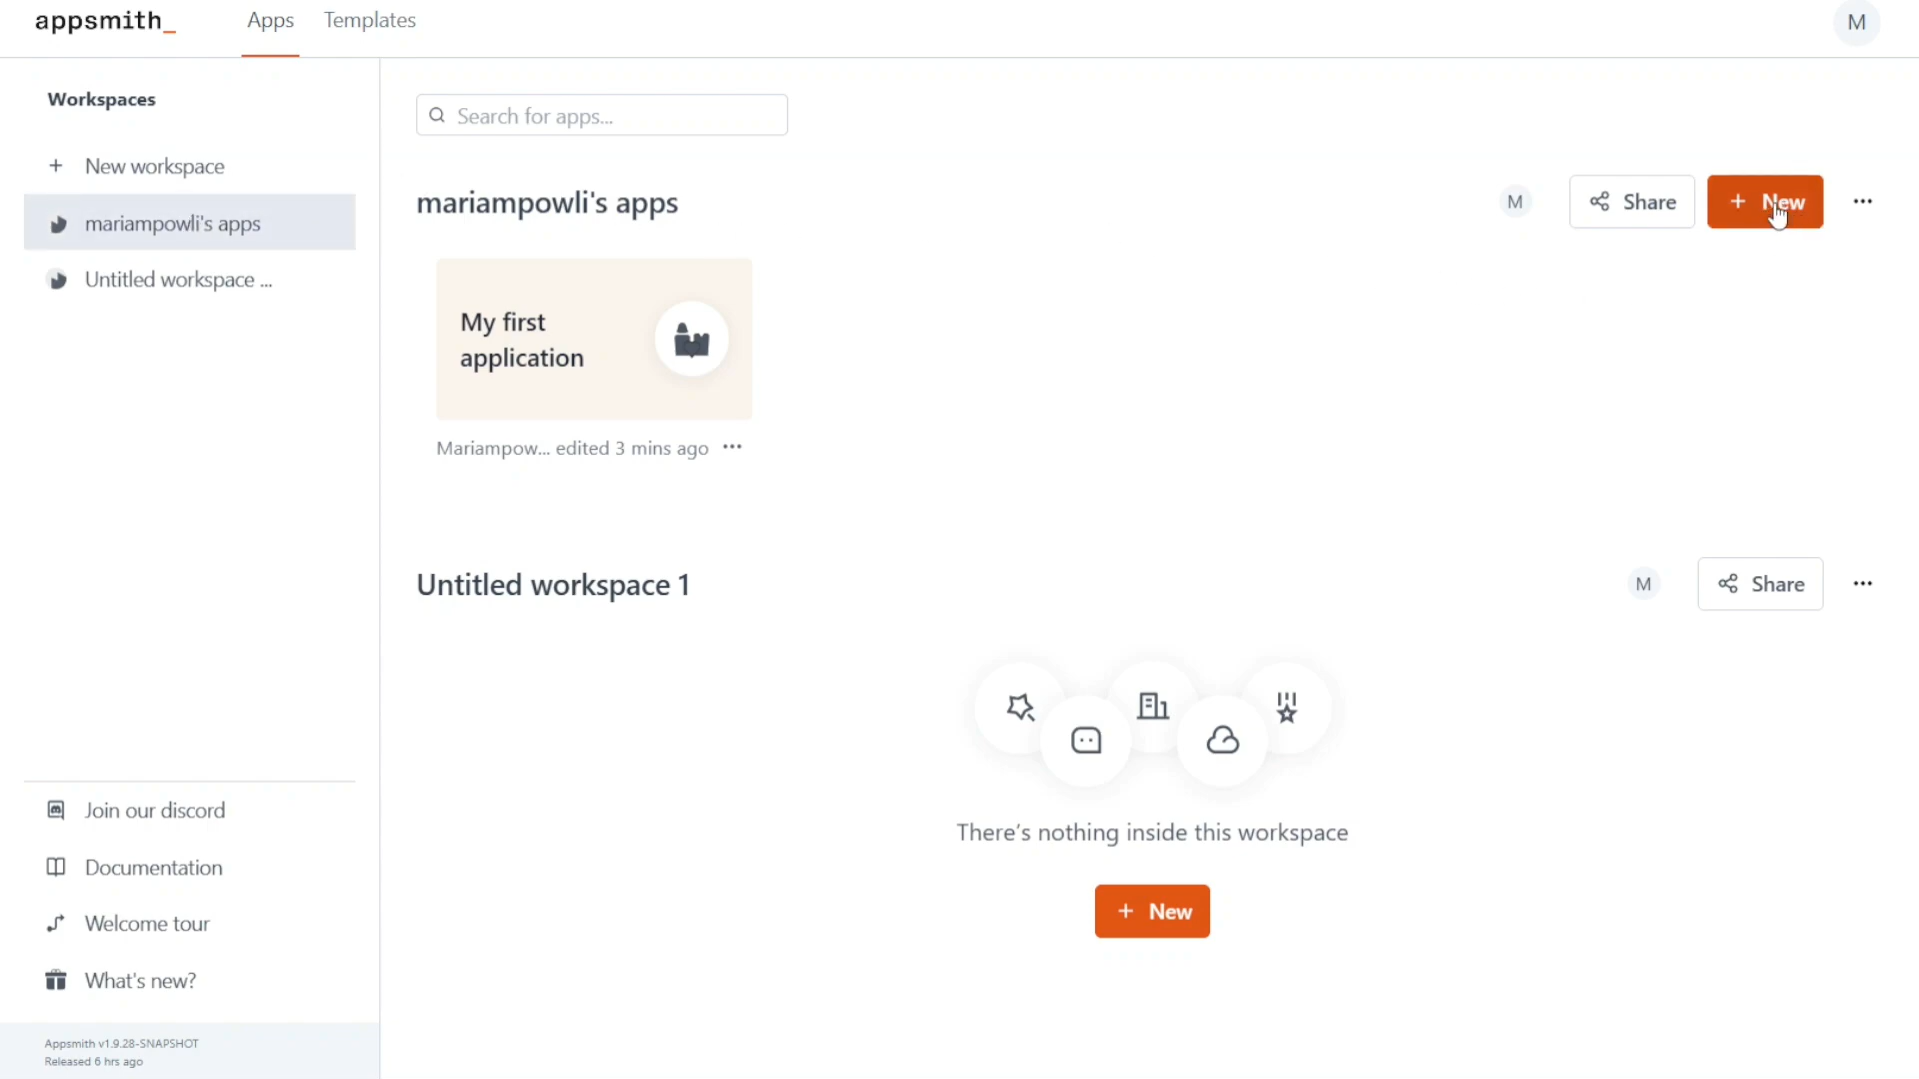Switch to the Apps tab
This screenshot has width=1919, height=1079.
(270, 20)
